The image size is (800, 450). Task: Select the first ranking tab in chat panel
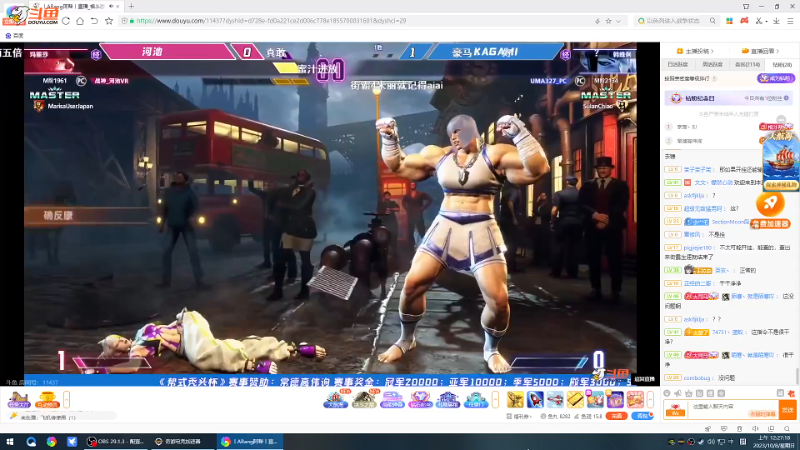pos(678,65)
